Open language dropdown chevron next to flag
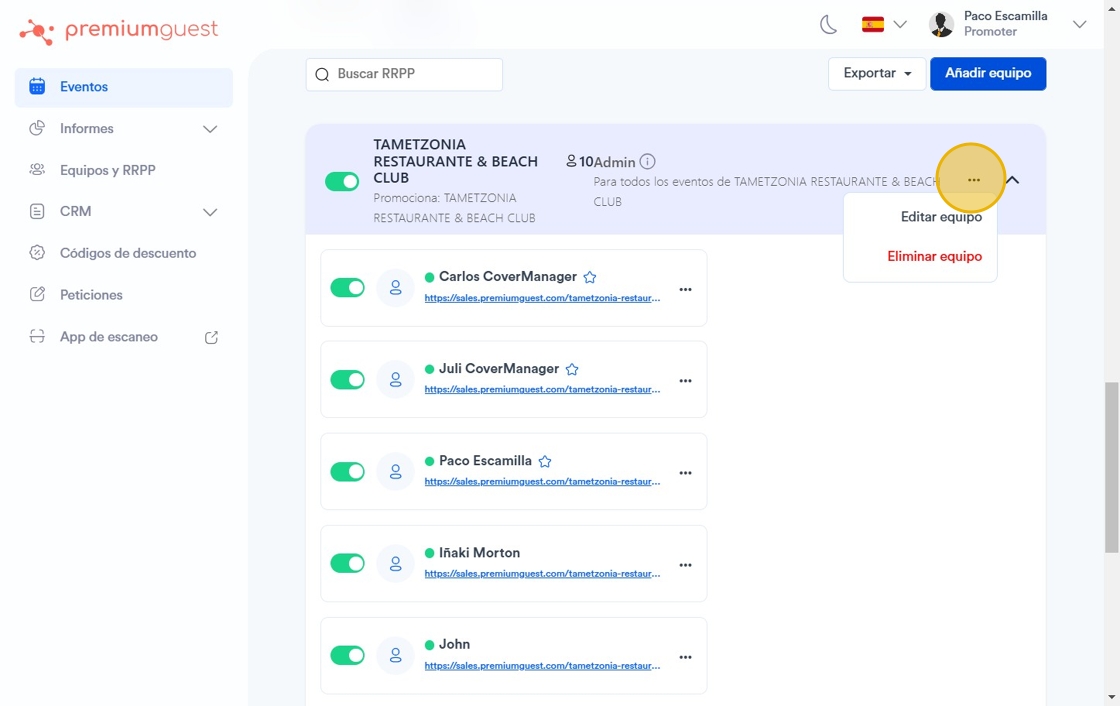Viewport: 1120px width, 706px height. point(900,24)
